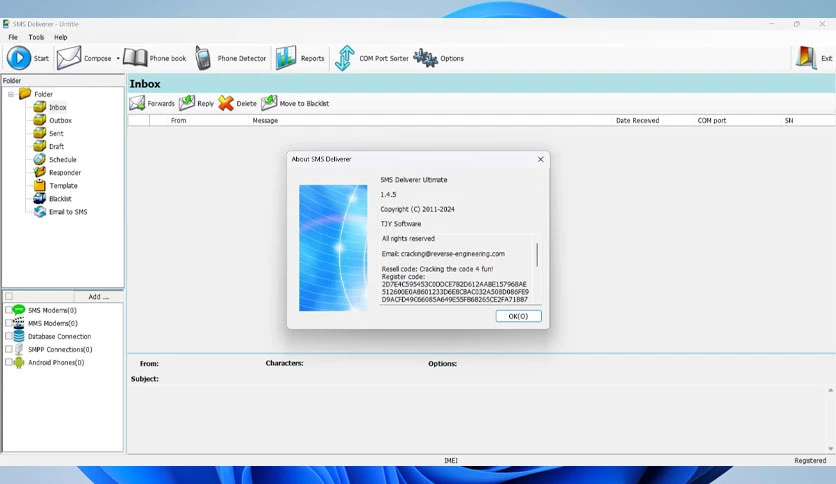
Task: Open Compose envelope icon
Action: (x=69, y=58)
